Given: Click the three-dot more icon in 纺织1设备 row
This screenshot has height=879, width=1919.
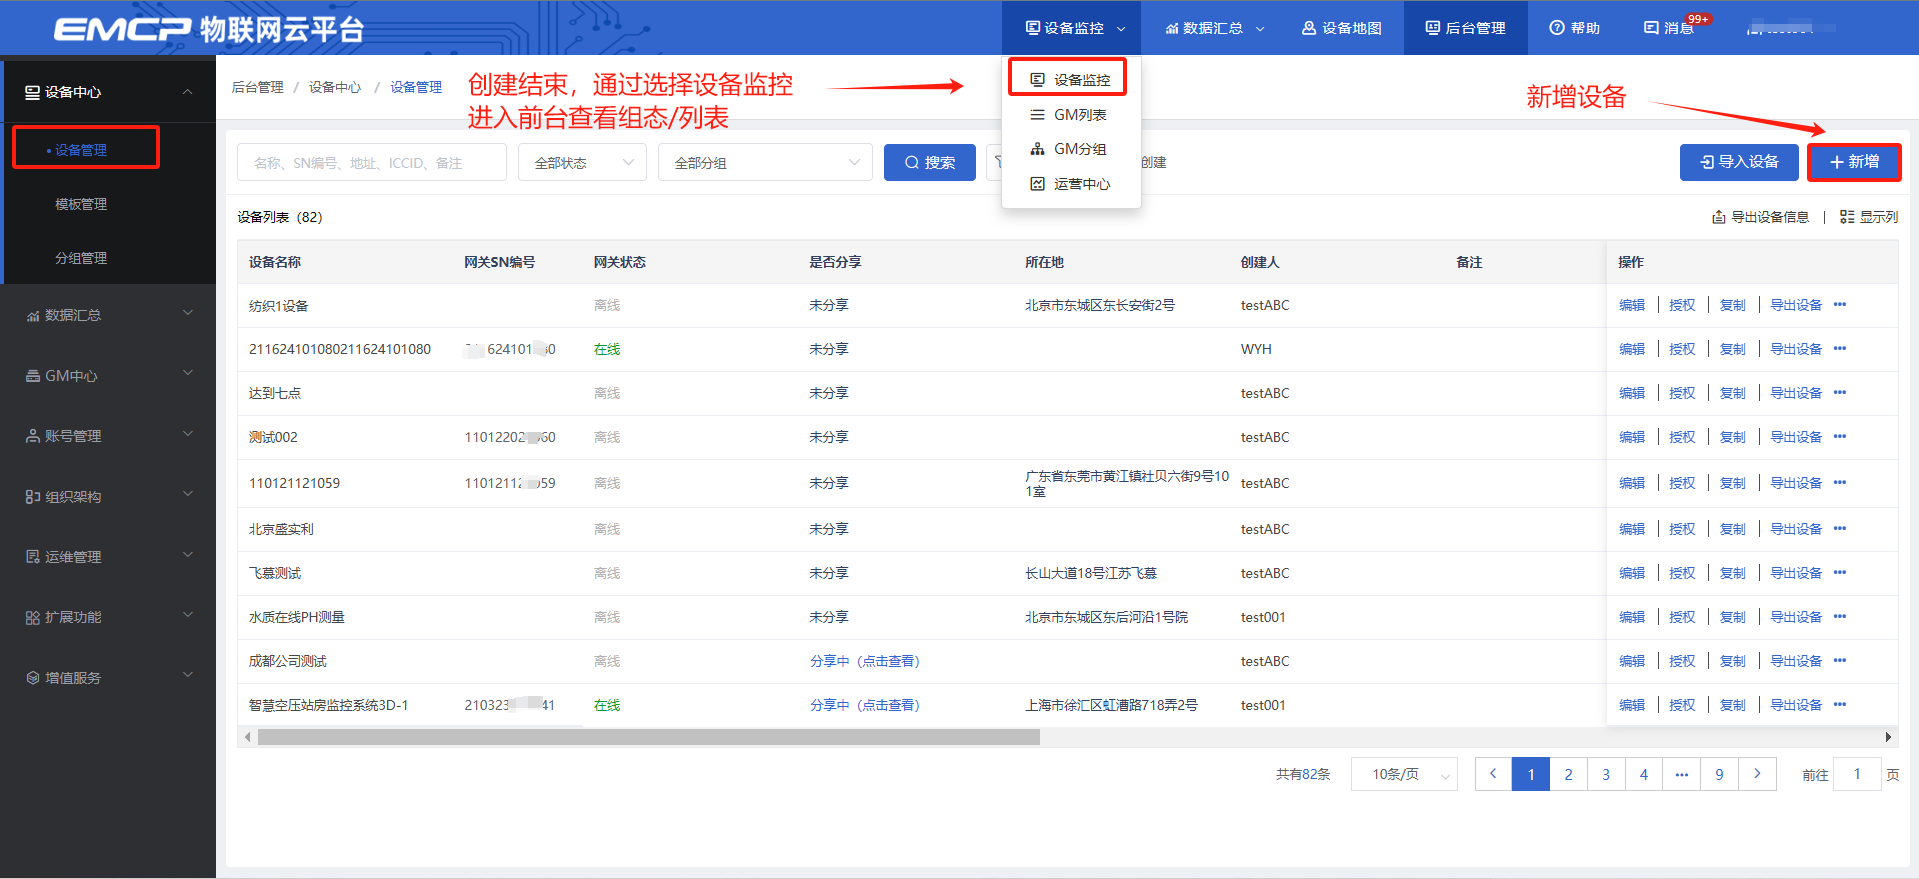Looking at the screenshot, I should coord(1840,305).
